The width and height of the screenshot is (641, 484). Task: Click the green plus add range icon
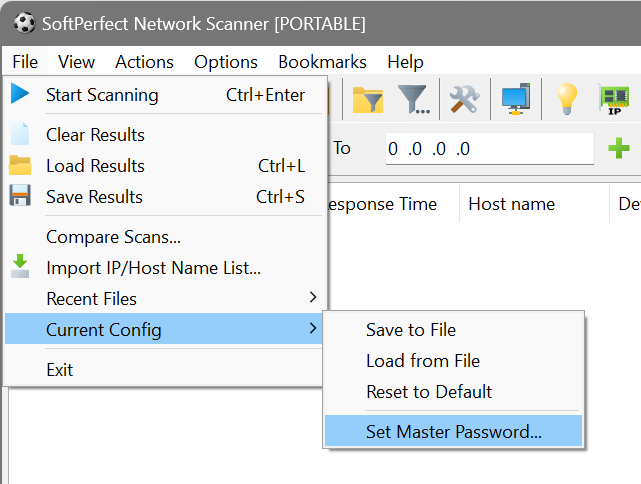tap(619, 148)
